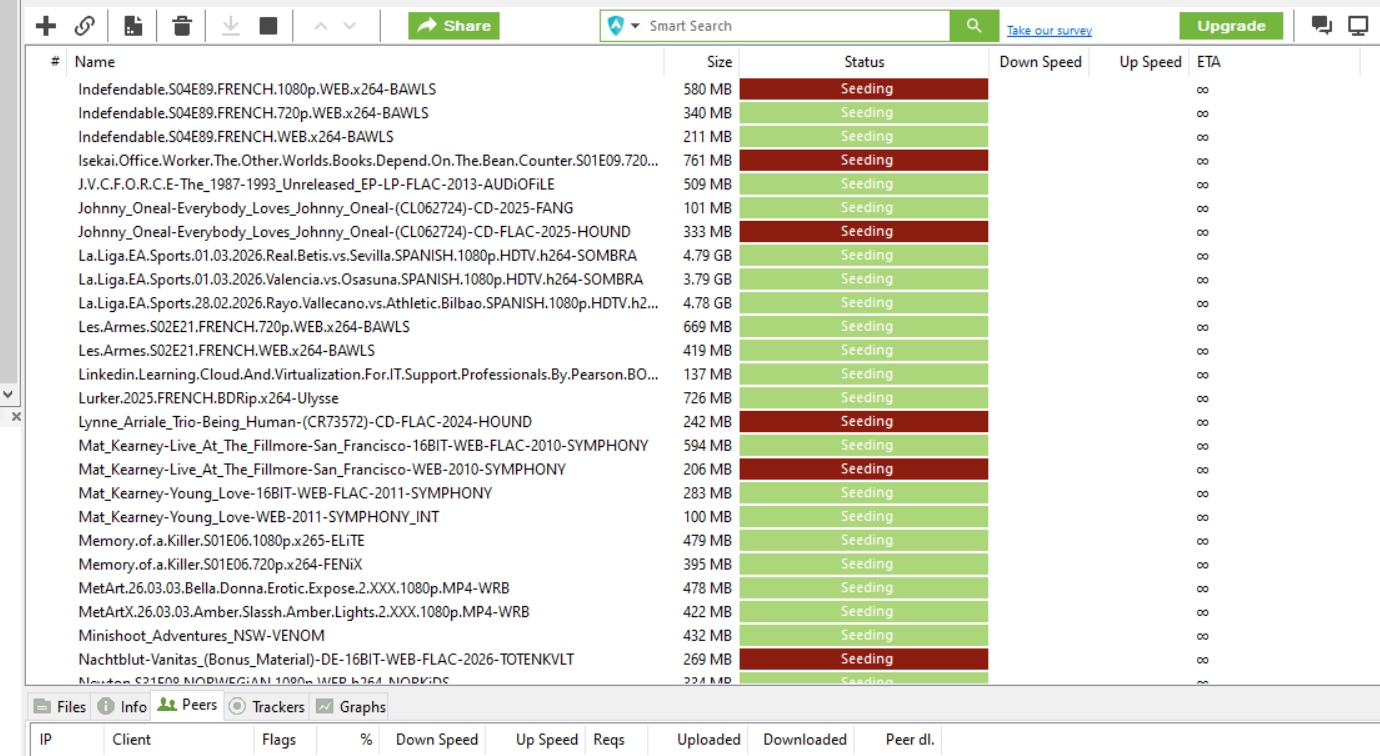Click the green magnifier search button
The height and width of the screenshot is (756, 1380).
[974, 26]
